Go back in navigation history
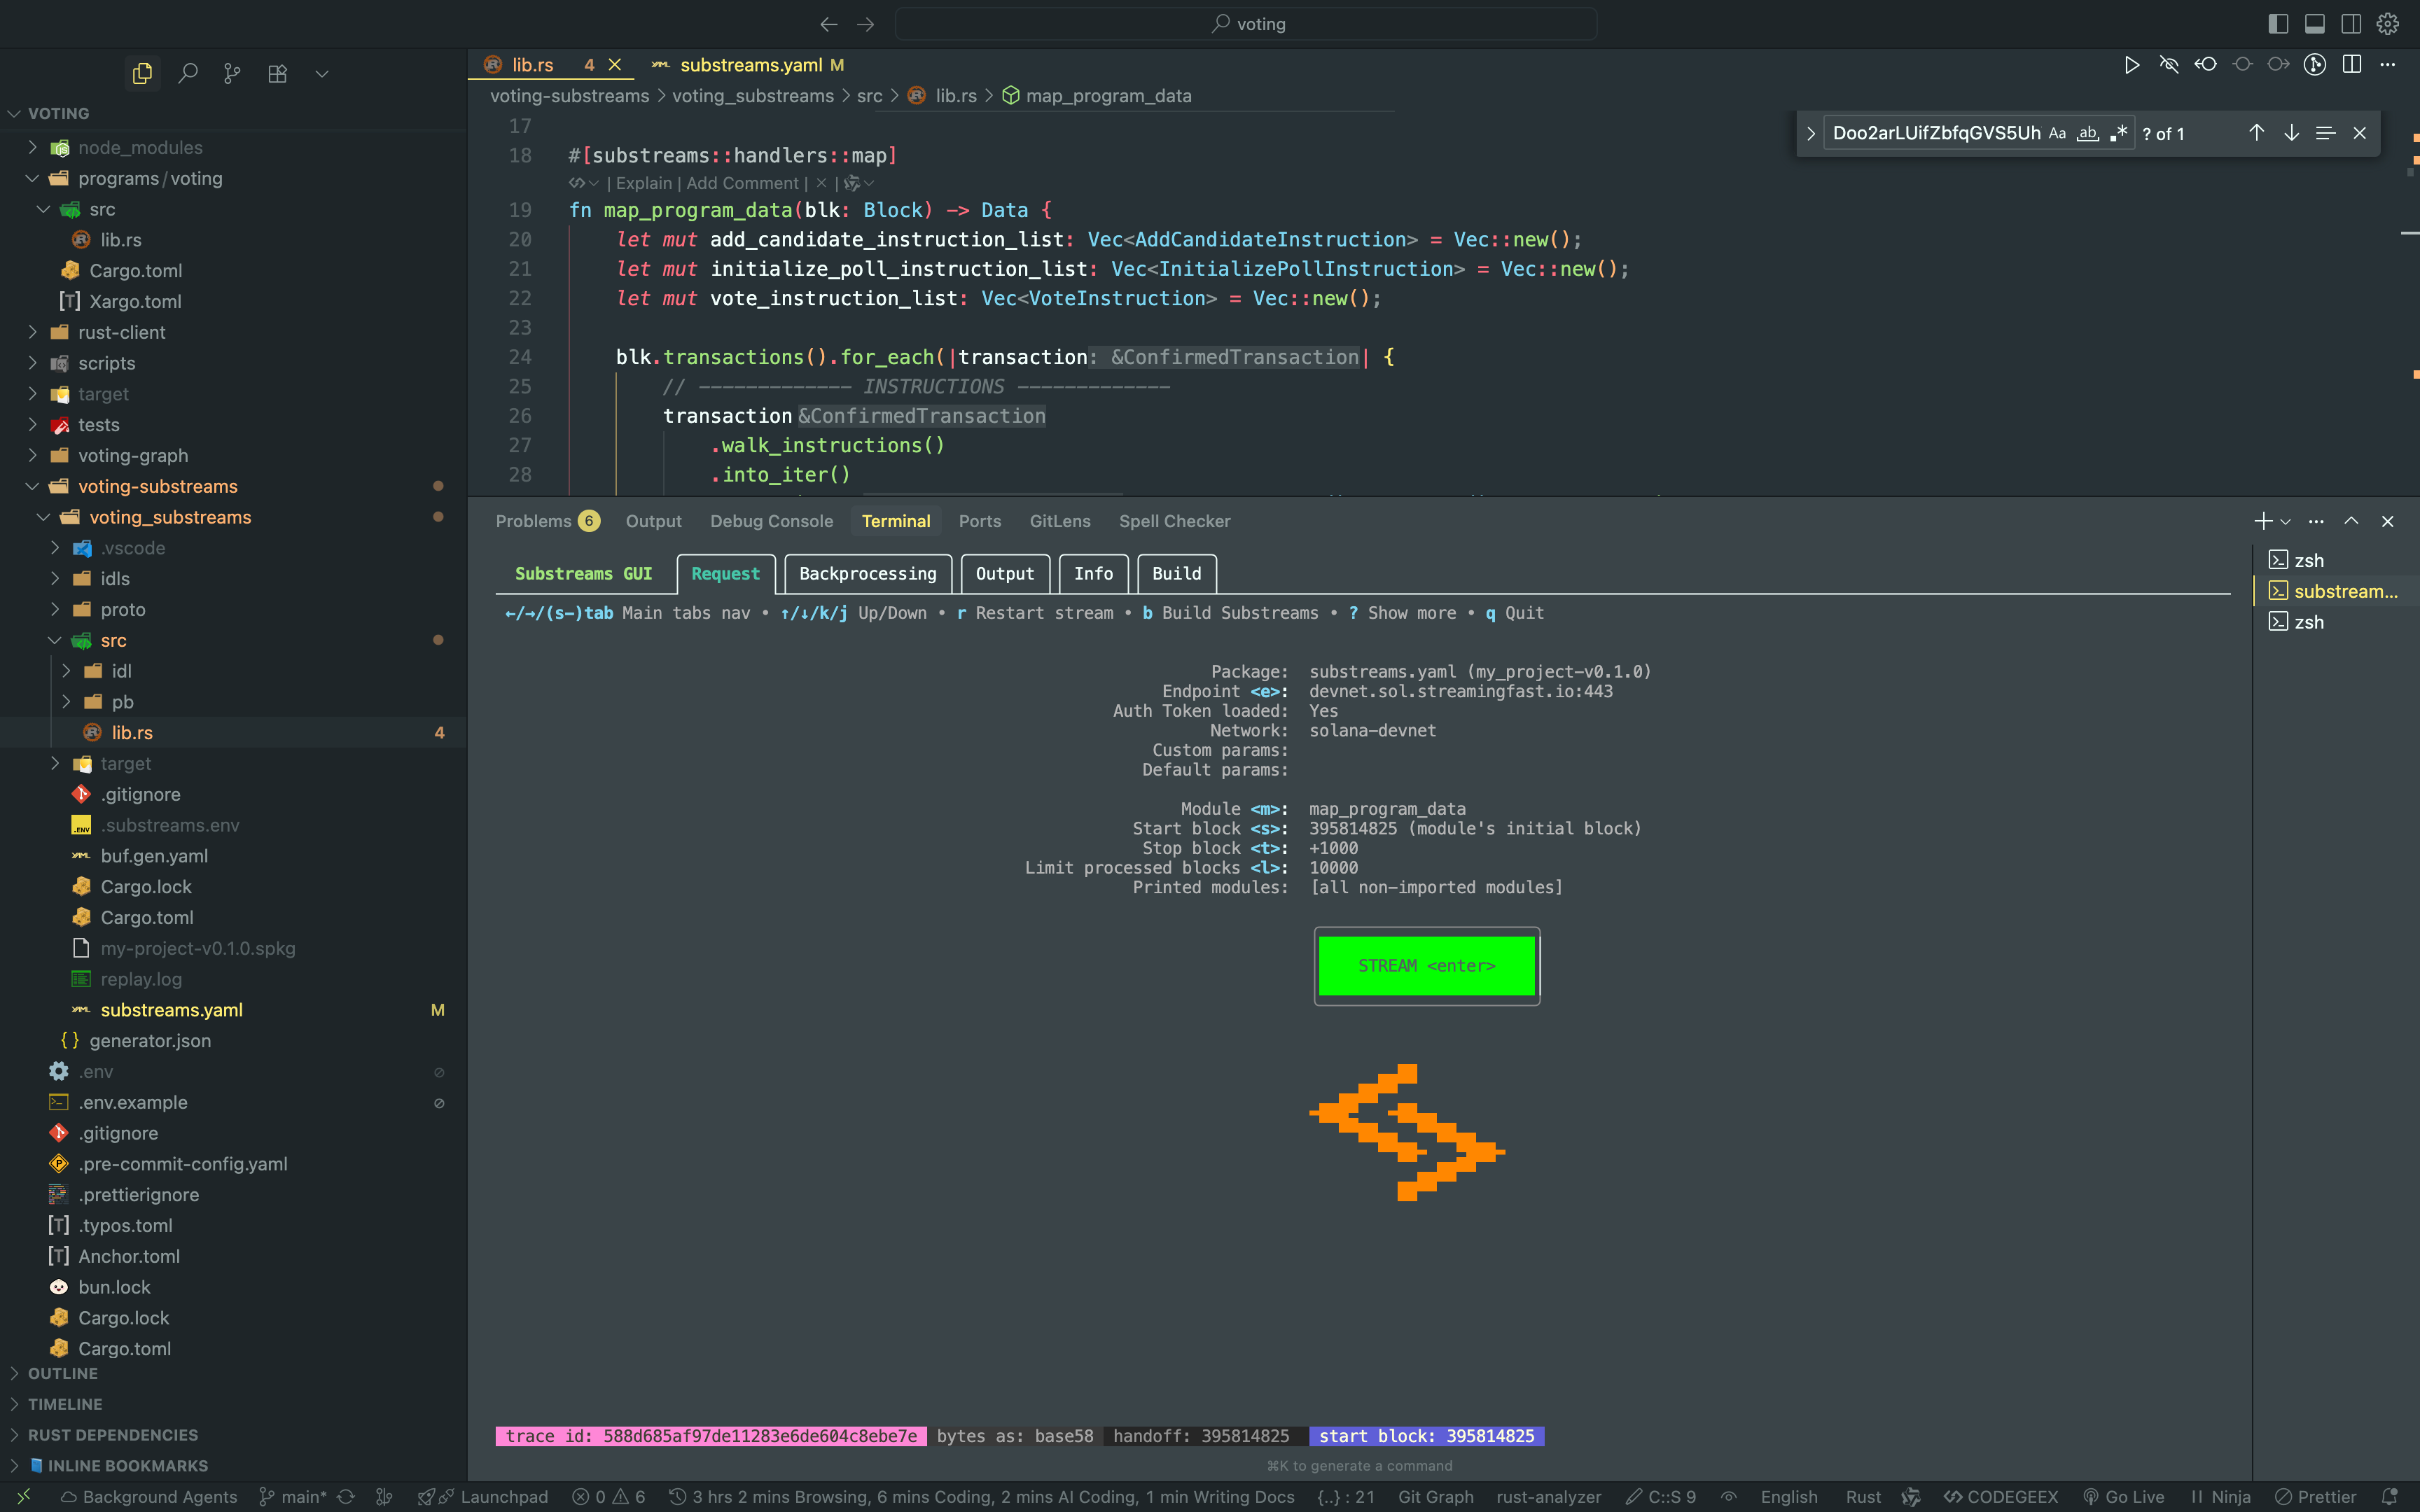The width and height of the screenshot is (2420, 1512). [x=828, y=24]
